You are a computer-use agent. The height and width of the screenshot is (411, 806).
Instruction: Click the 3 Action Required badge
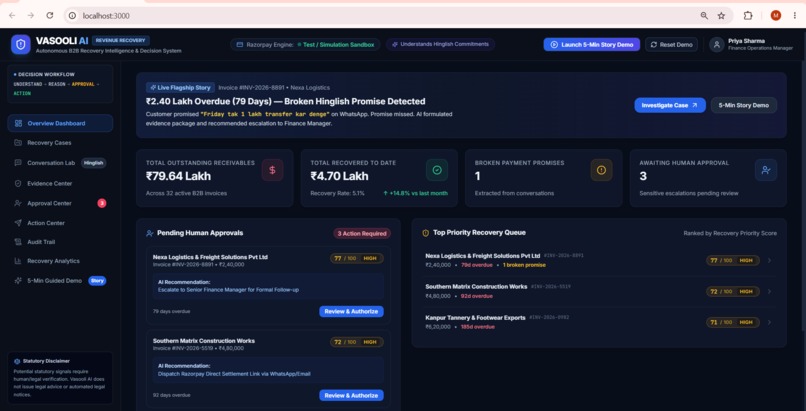point(362,234)
